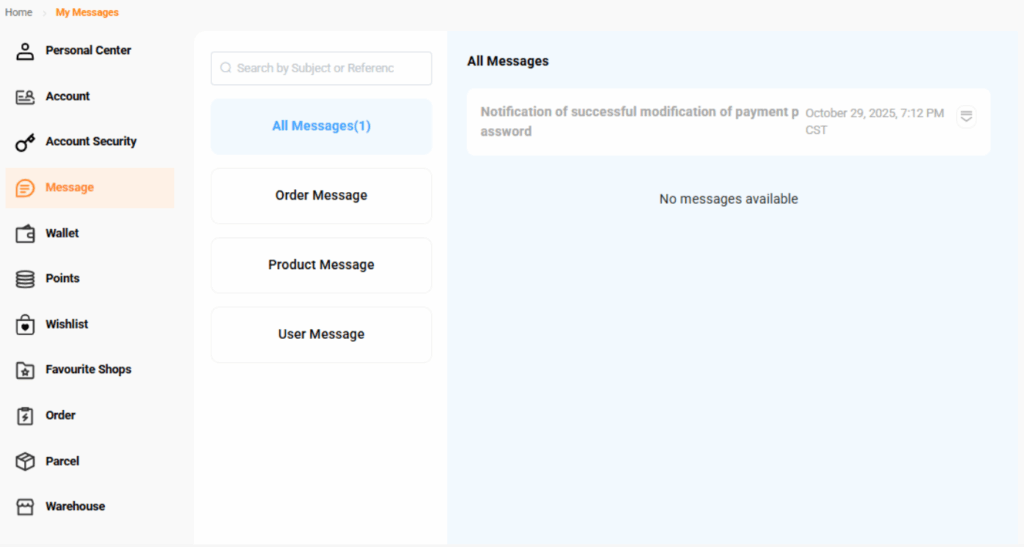This screenshot has width=1024, height=547.
Task: Click the Account card icon
Action: pyautogui.click(x=26, y=97)
